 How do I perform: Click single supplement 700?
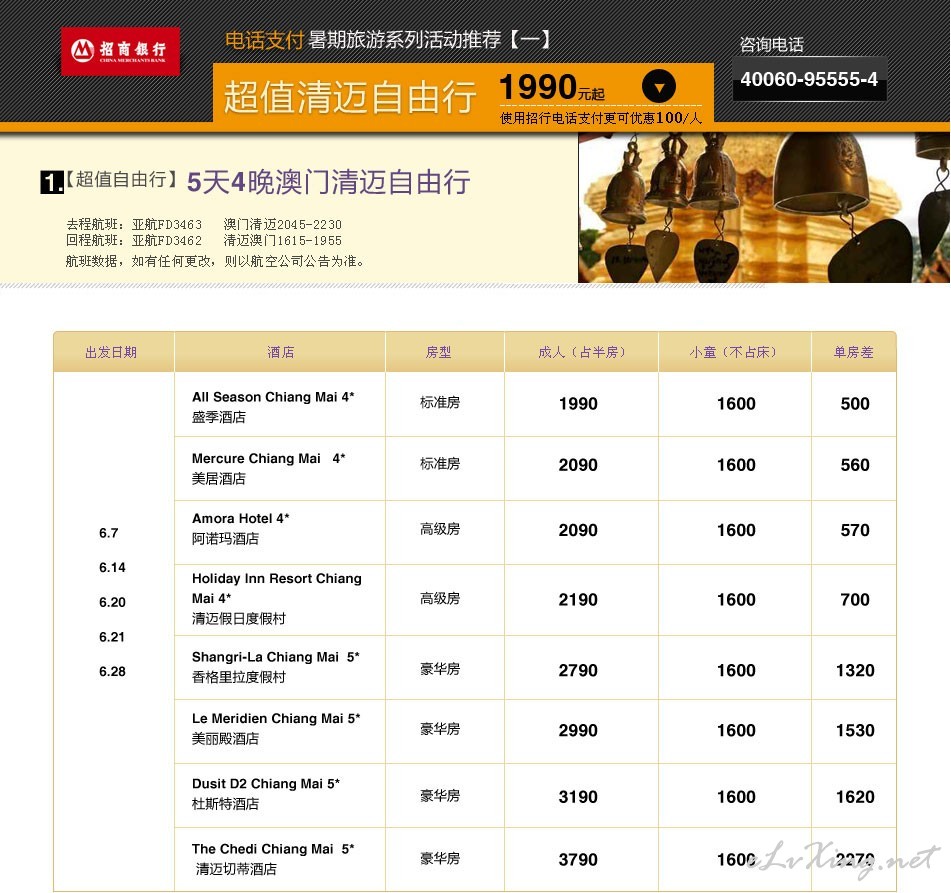(855, 600)
